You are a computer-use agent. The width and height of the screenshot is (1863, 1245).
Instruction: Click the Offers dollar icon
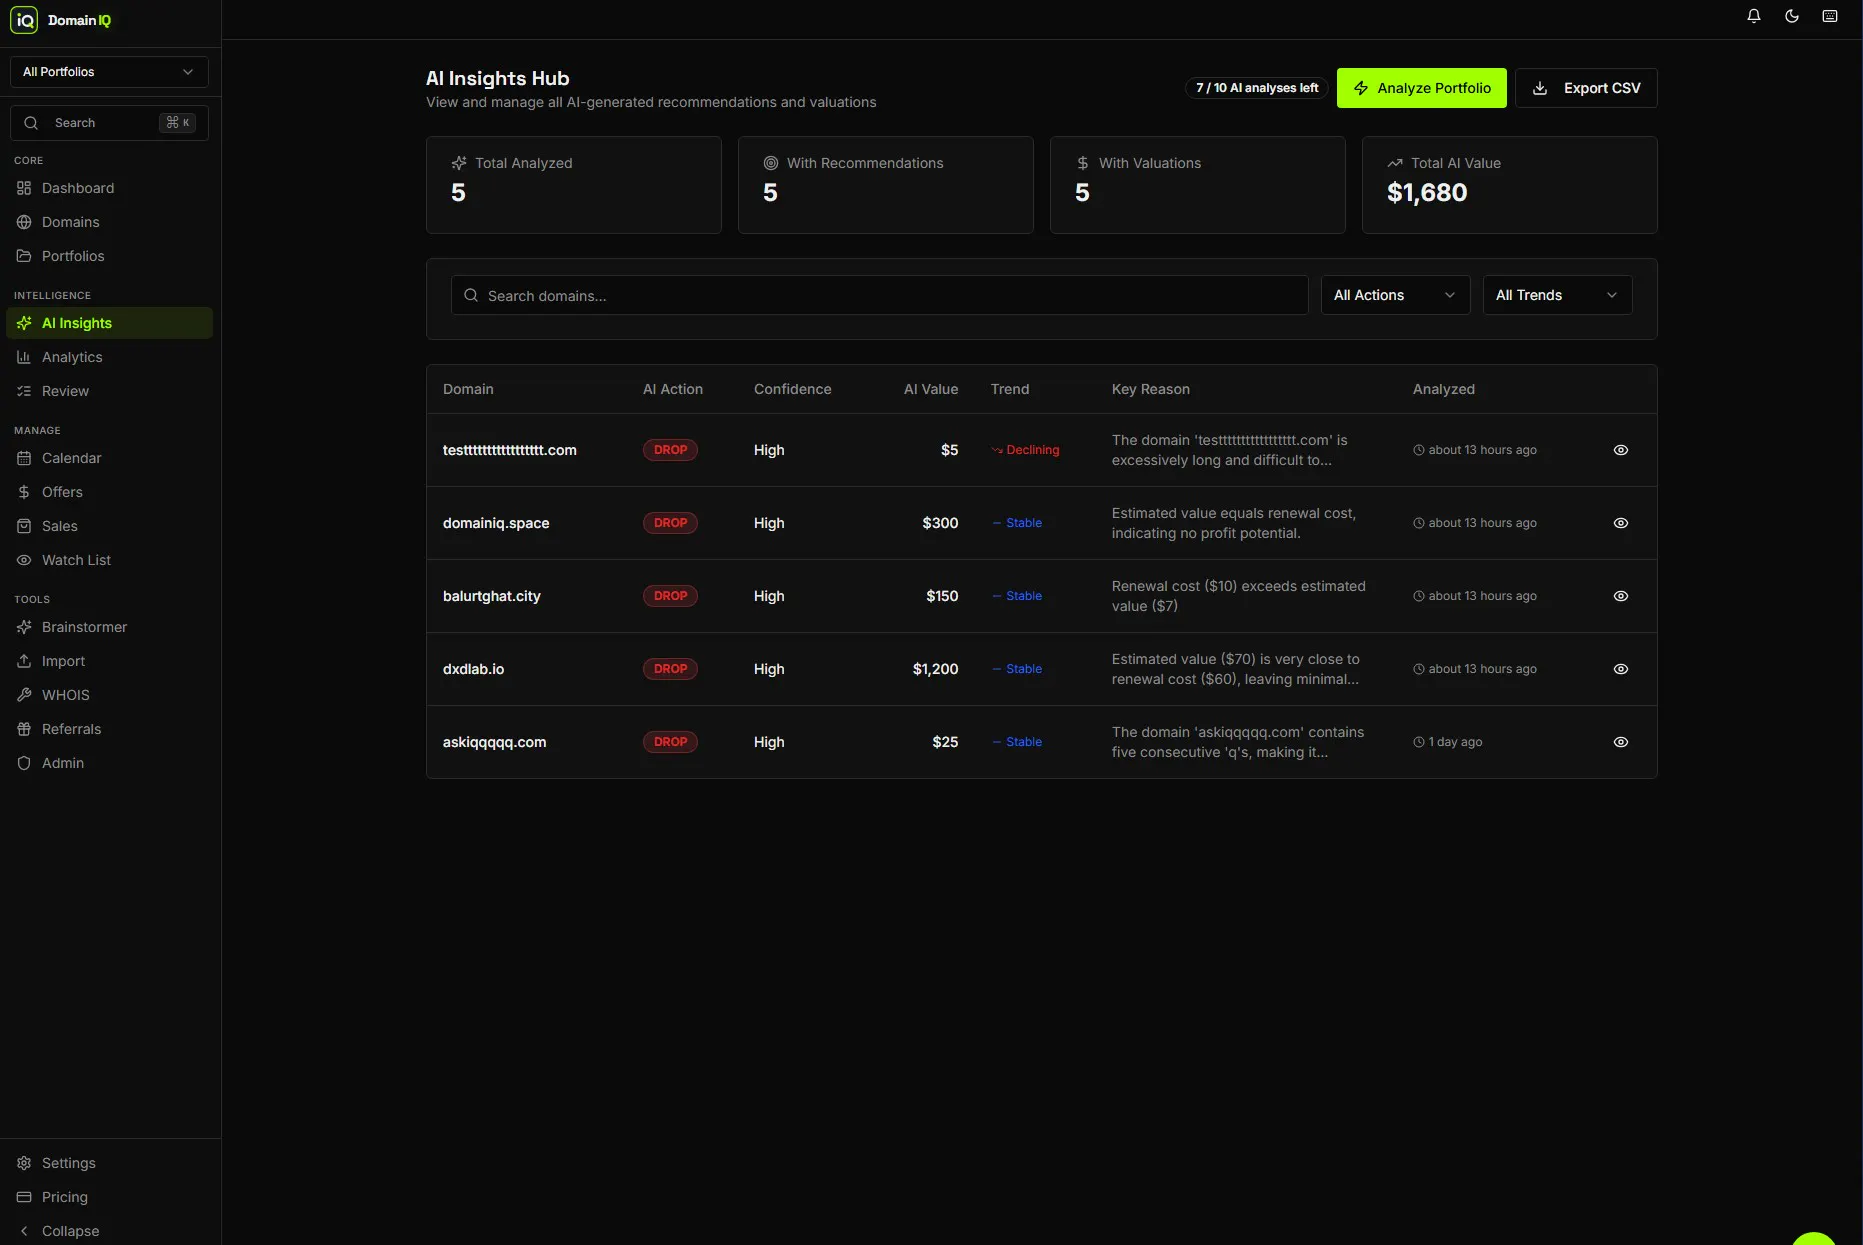click(24, 492)
